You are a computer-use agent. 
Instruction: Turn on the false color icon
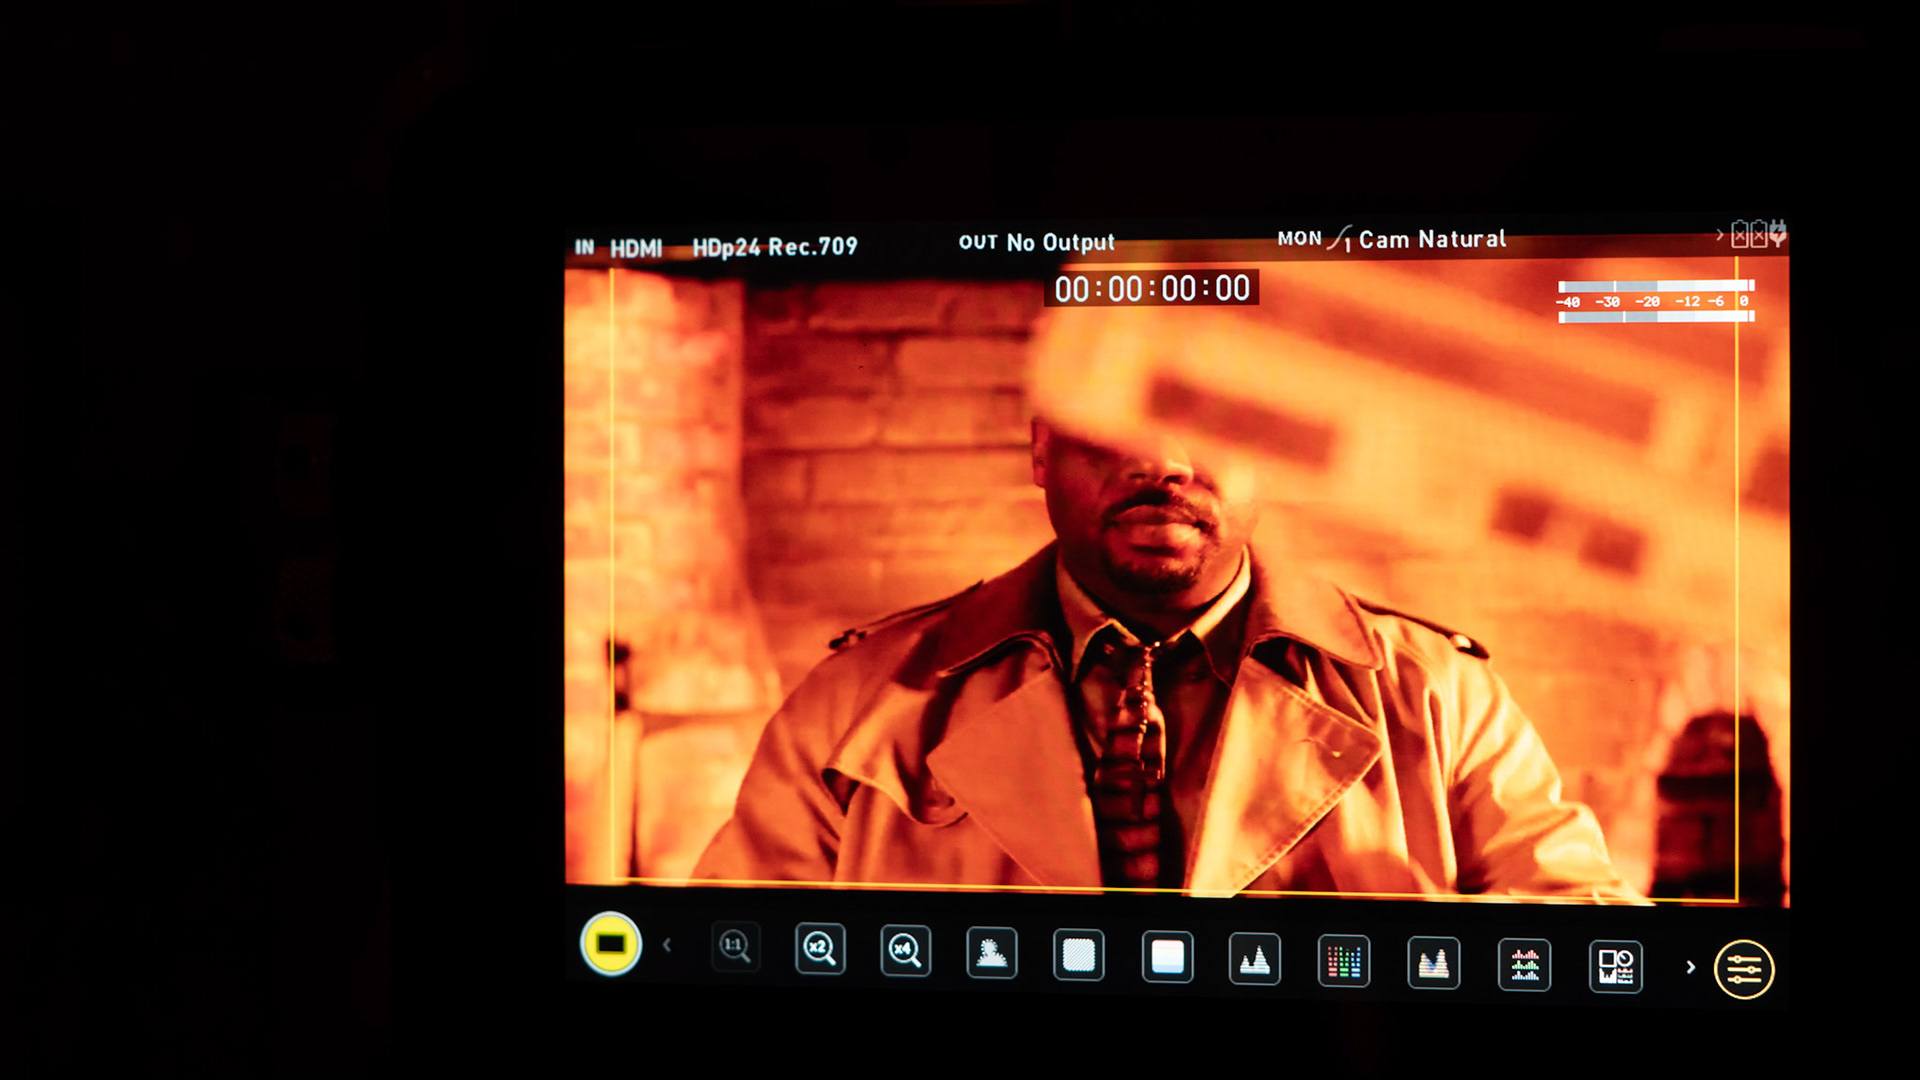1167,957
